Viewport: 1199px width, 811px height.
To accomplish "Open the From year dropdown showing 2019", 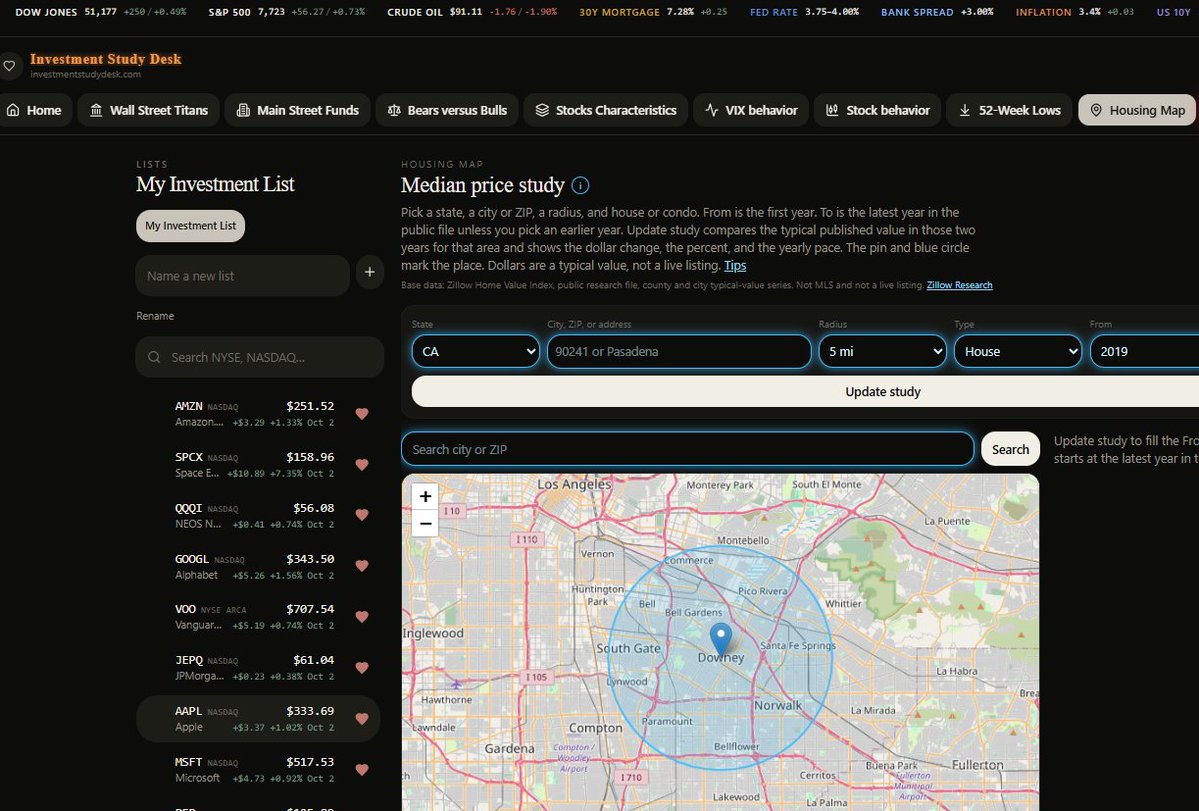I will click(1145, 352).
